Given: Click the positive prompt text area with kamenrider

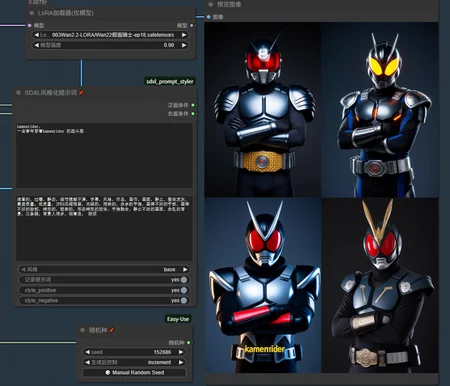Looking at the screenshot, I should (x=104, y=155).
